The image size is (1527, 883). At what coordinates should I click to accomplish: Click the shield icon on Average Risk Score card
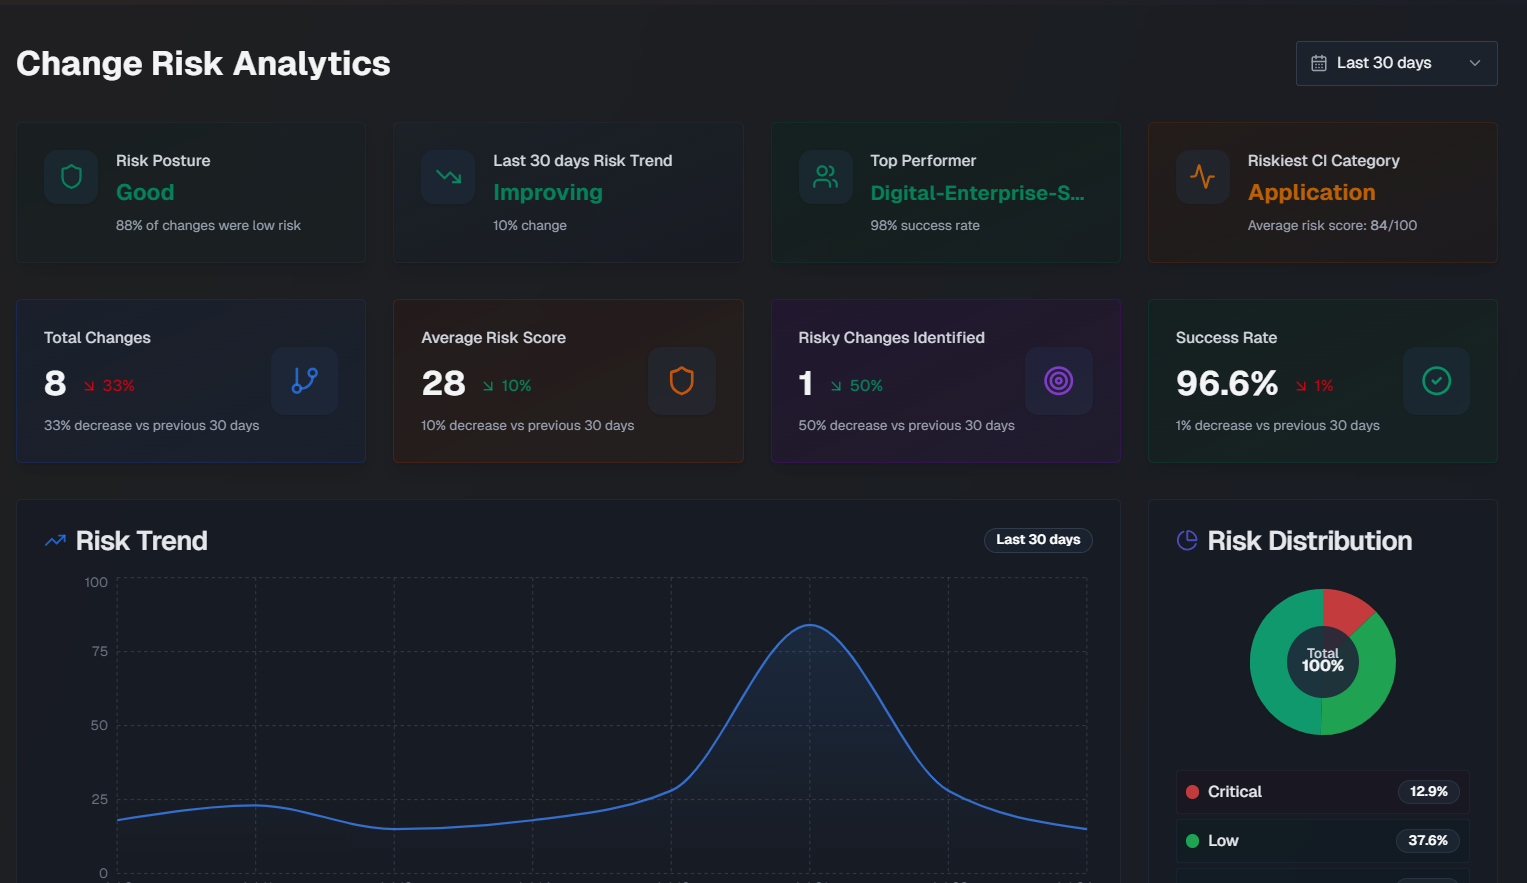681,381
